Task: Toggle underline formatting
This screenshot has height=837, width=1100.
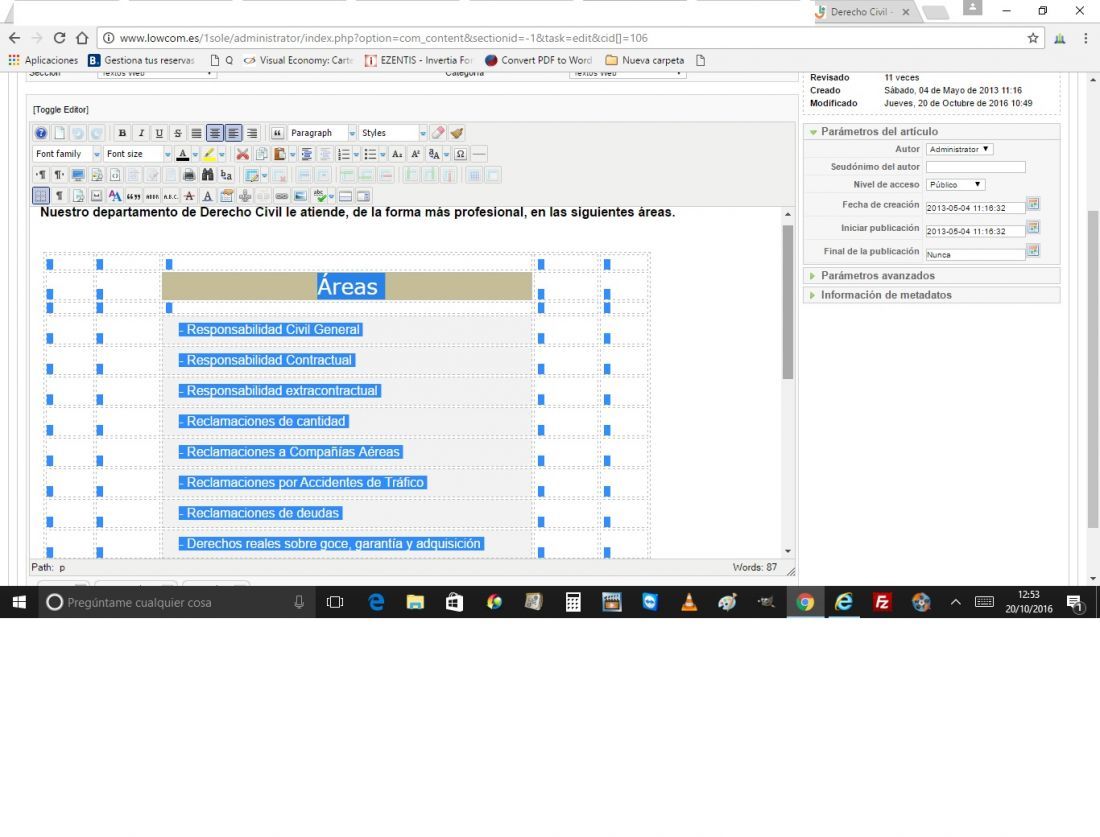Action: click(x=159, y=133)
